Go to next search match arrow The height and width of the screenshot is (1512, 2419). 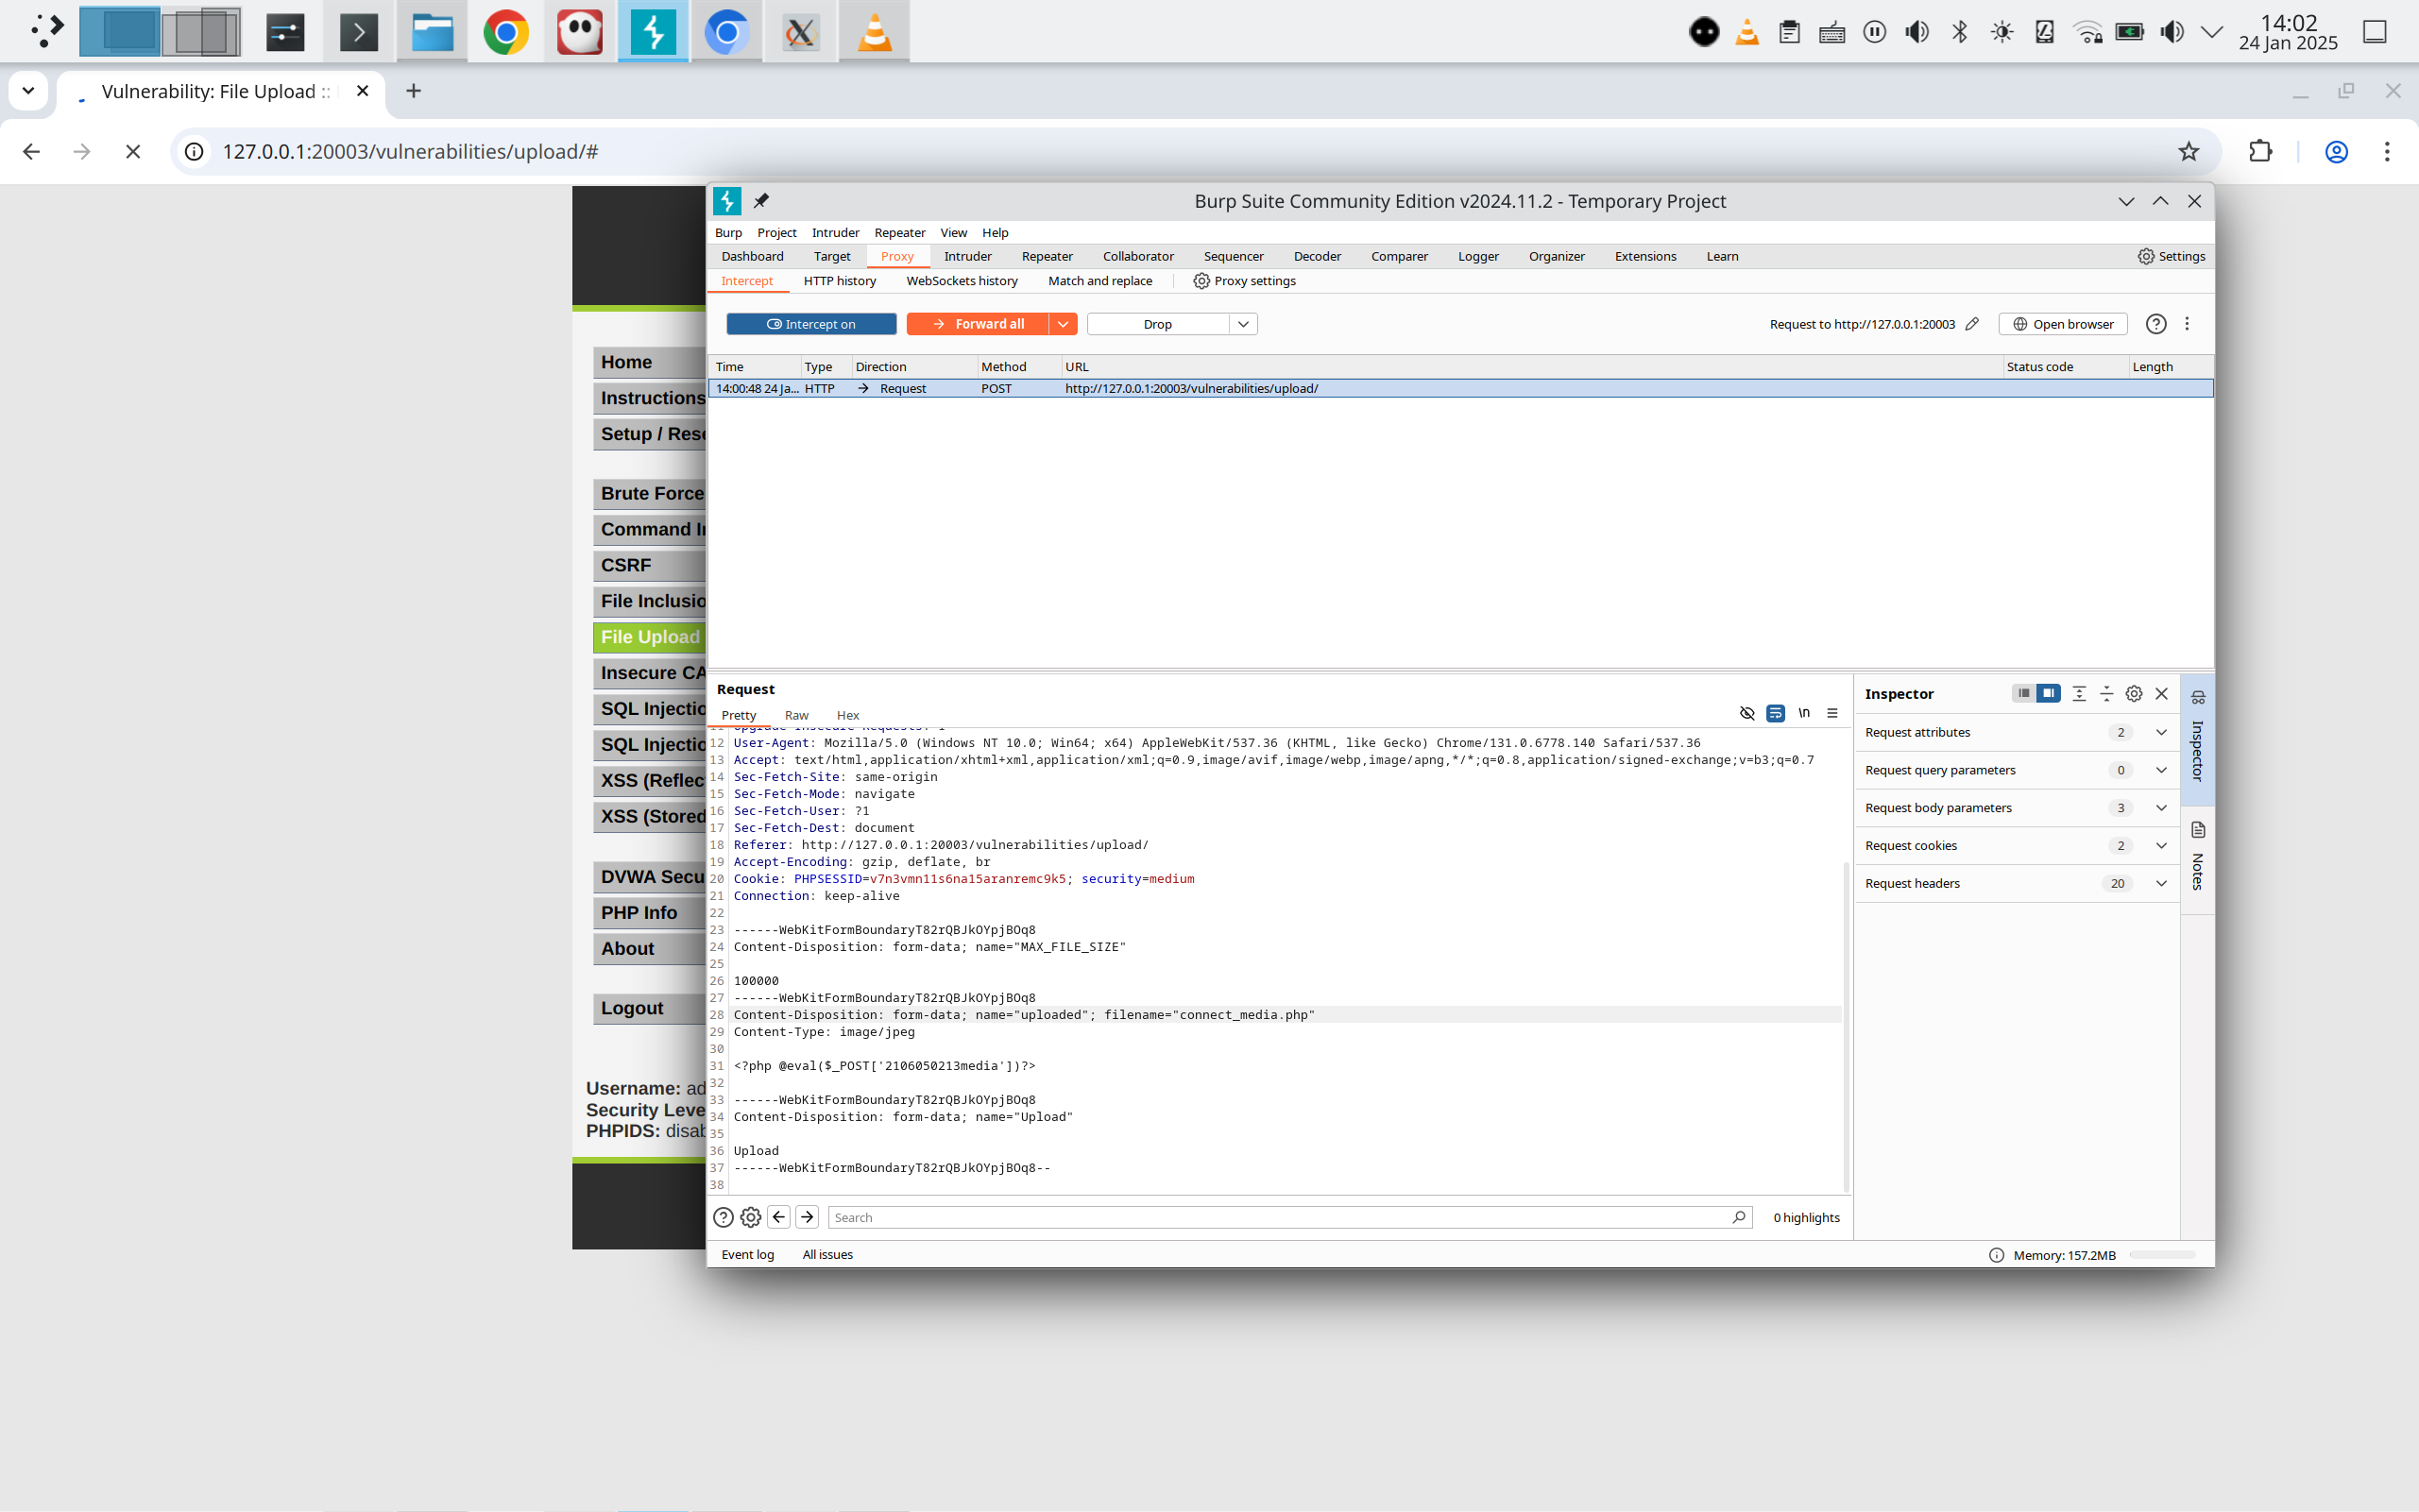pyautogui.click(x=807, y=1217)
